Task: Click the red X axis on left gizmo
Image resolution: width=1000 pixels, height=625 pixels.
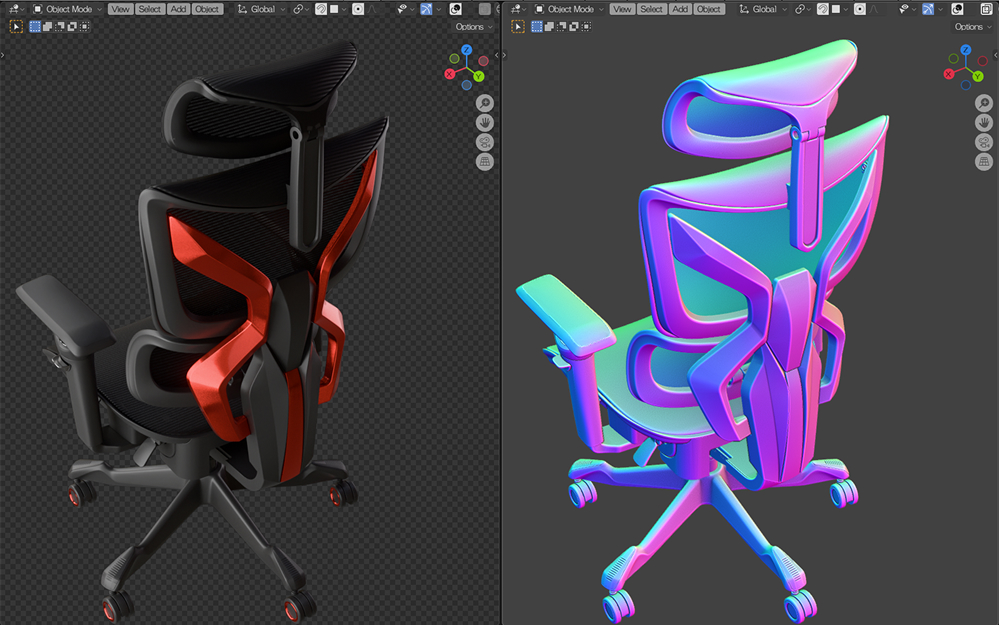Action: [451, 74]
